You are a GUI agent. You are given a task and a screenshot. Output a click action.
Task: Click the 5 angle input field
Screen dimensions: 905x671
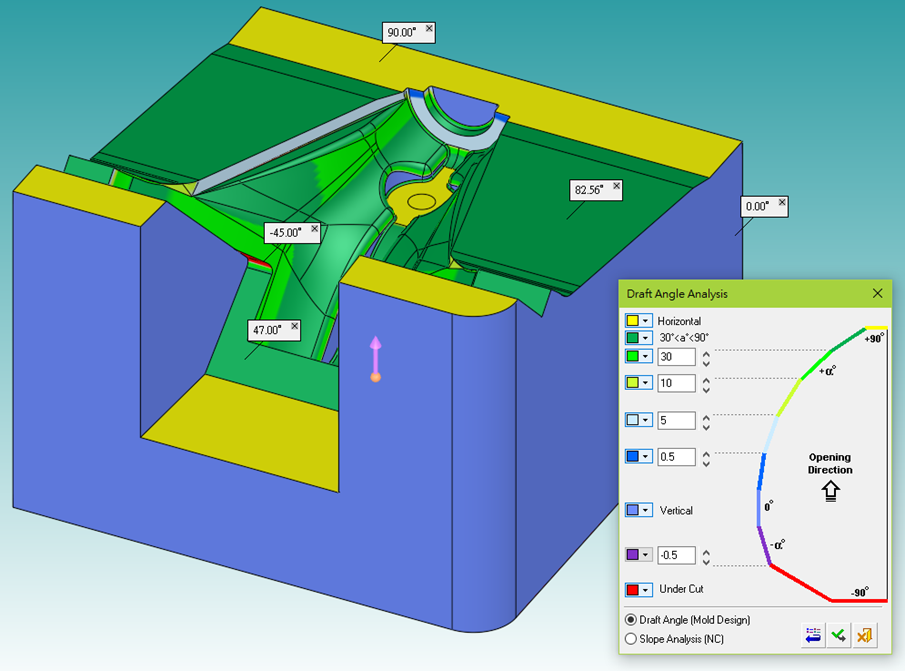[676, 420]
